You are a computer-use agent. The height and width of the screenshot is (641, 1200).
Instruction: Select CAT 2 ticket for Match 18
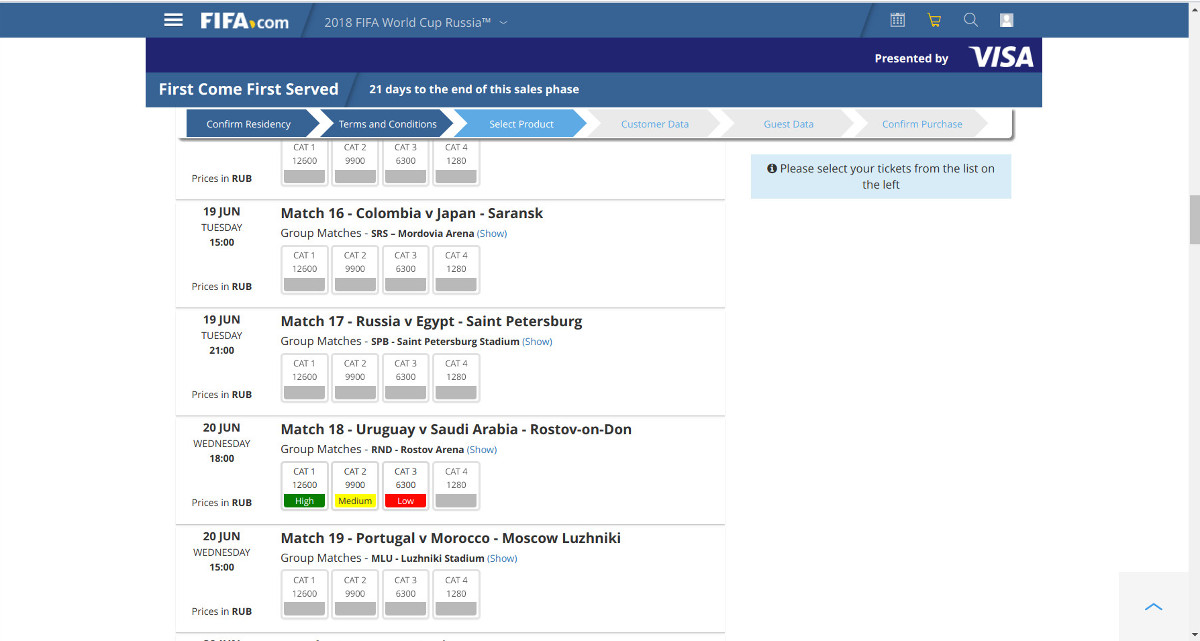(x=355, y=486)
